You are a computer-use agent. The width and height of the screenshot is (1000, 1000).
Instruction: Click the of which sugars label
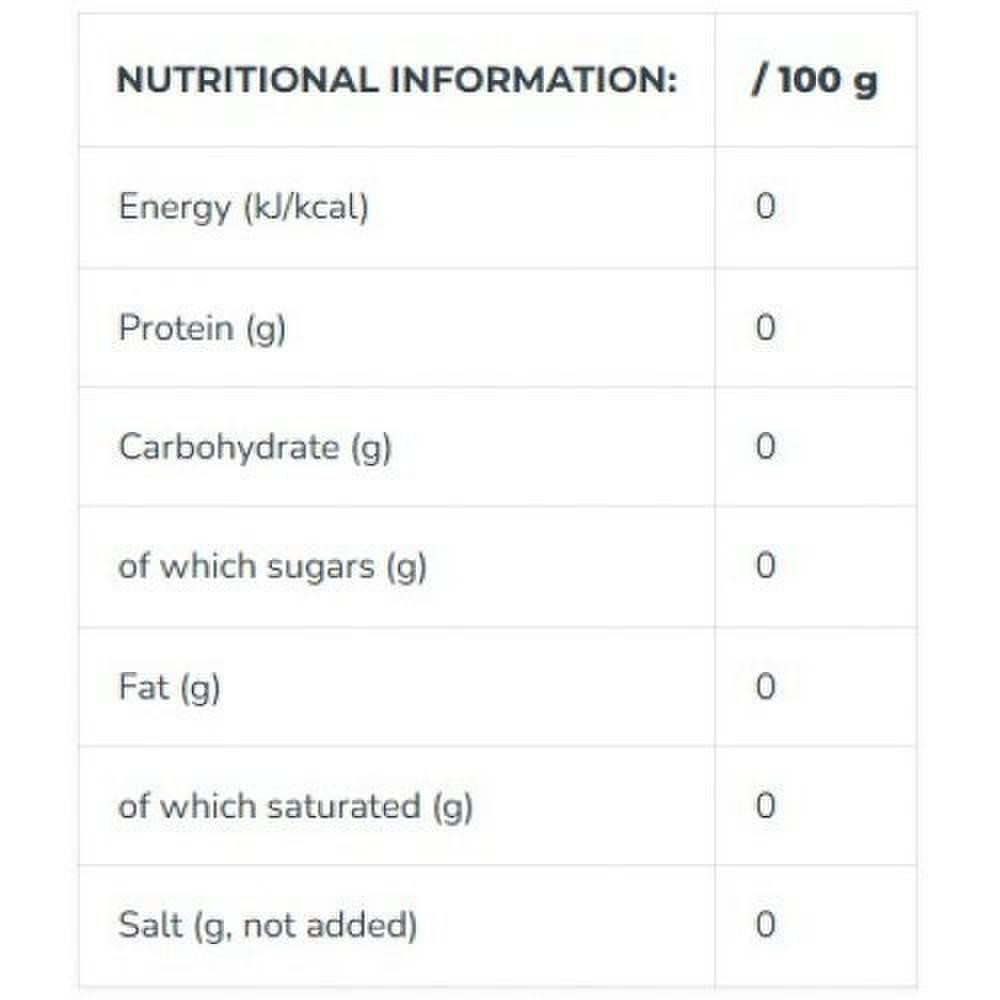272,566
